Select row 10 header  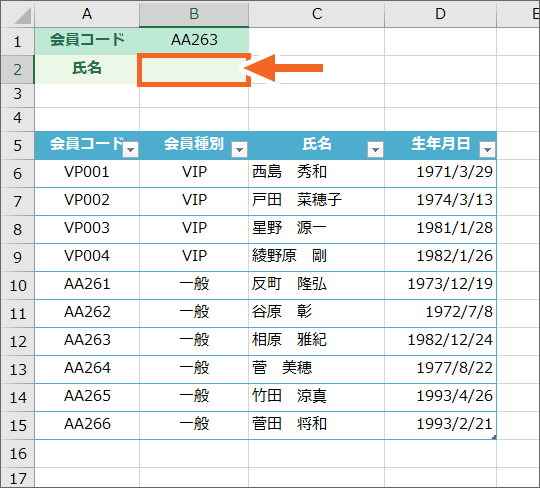click(x=17, y=285)
